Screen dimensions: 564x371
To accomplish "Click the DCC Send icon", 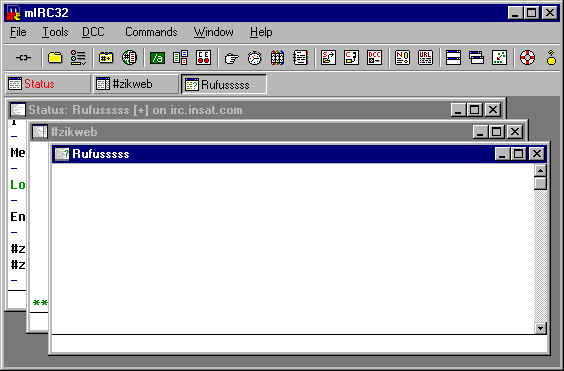I will click(328, 58).
